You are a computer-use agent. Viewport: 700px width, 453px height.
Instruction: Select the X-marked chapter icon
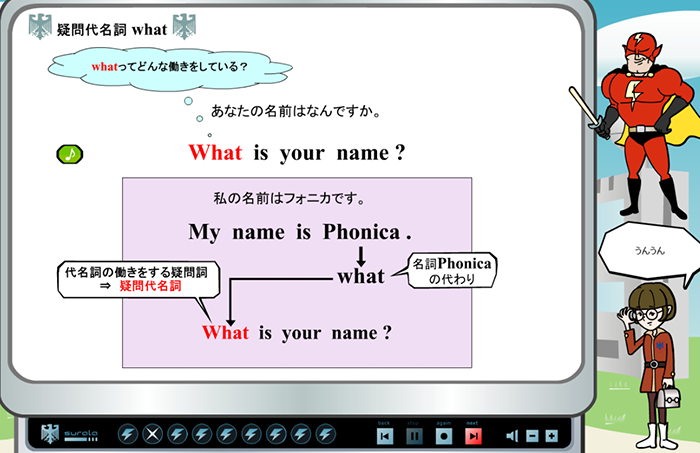[152, 434]
